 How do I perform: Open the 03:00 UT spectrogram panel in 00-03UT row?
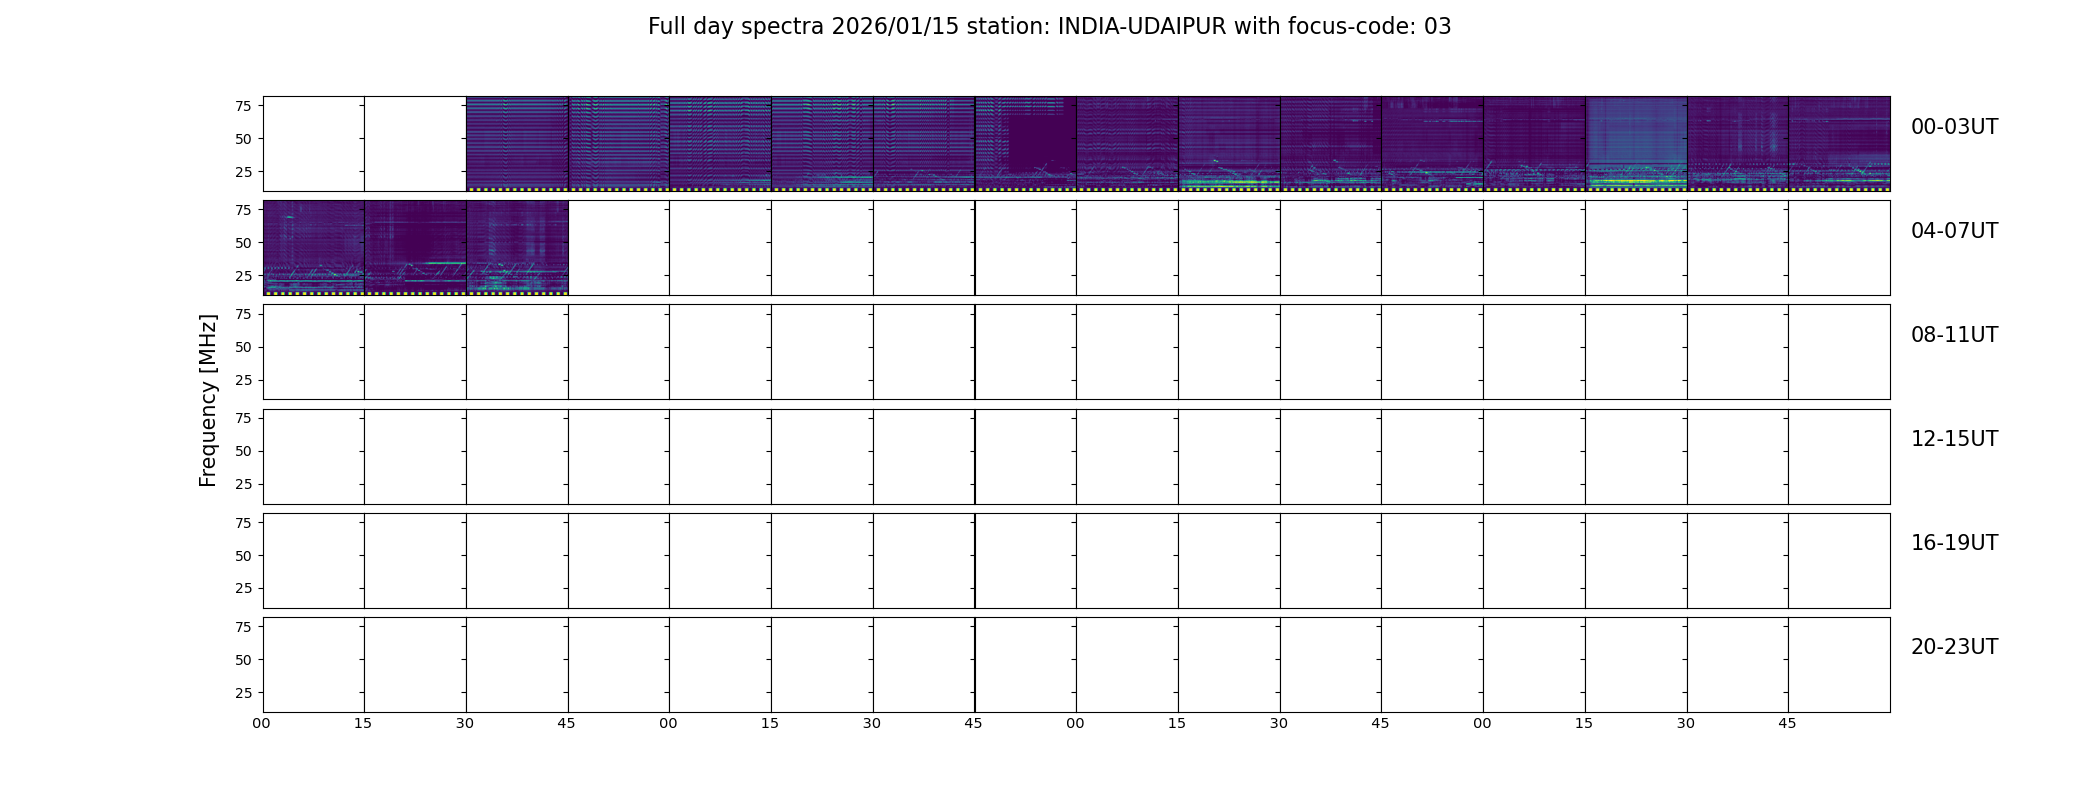(x=1534, y=144)
